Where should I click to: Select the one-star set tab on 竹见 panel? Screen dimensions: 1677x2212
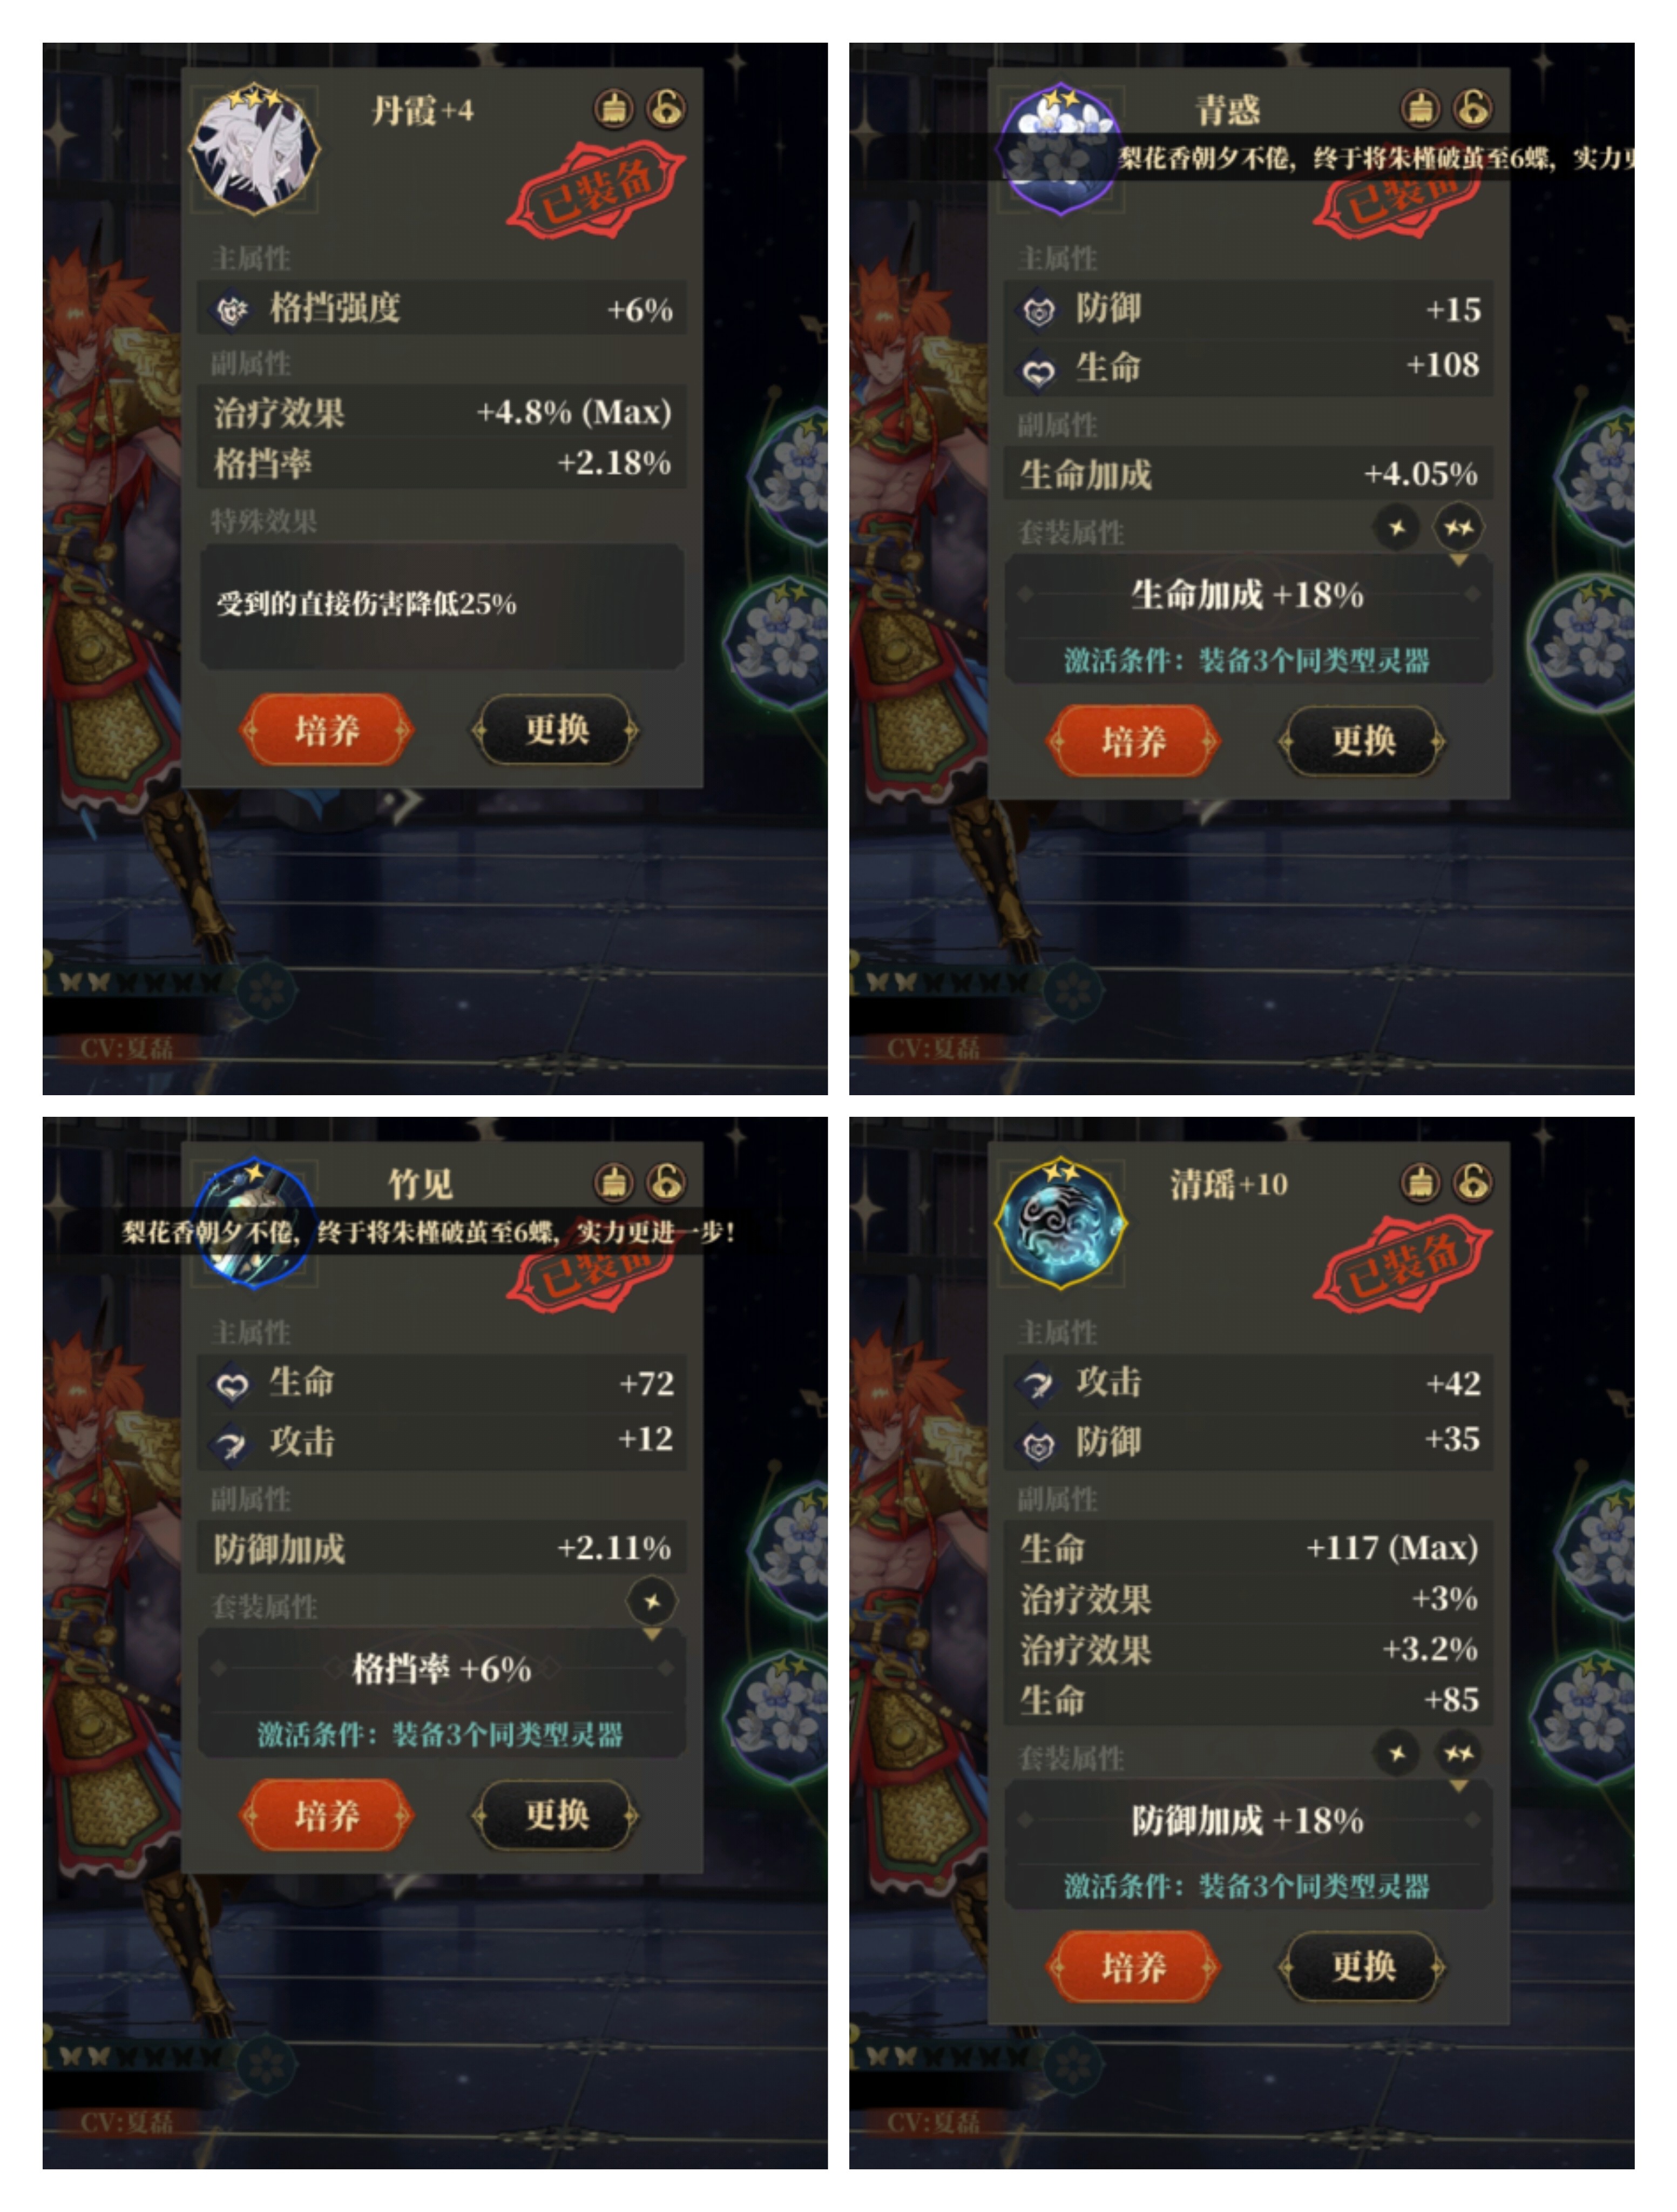click(651, 1601)
